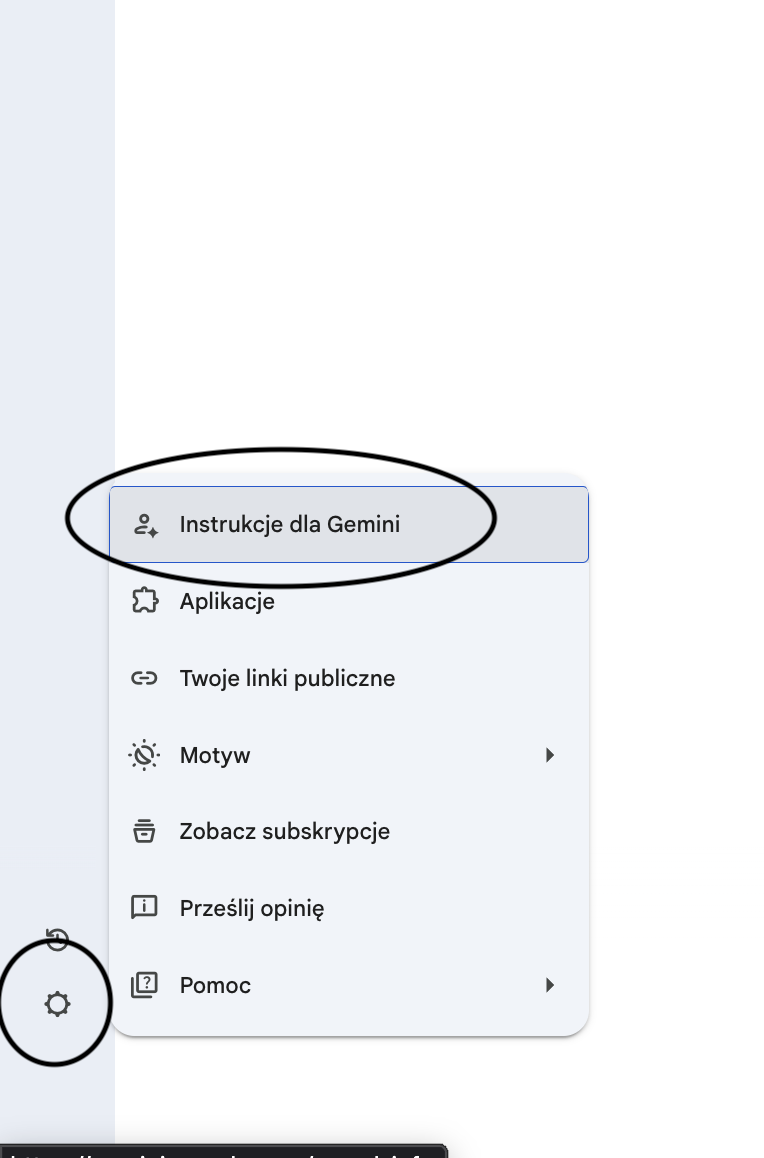Image resolution: width=764 pixels, height=1158 pixels.
Task: Select Zobacz subskrypcje menu item
Action: (x=285, y=831)
